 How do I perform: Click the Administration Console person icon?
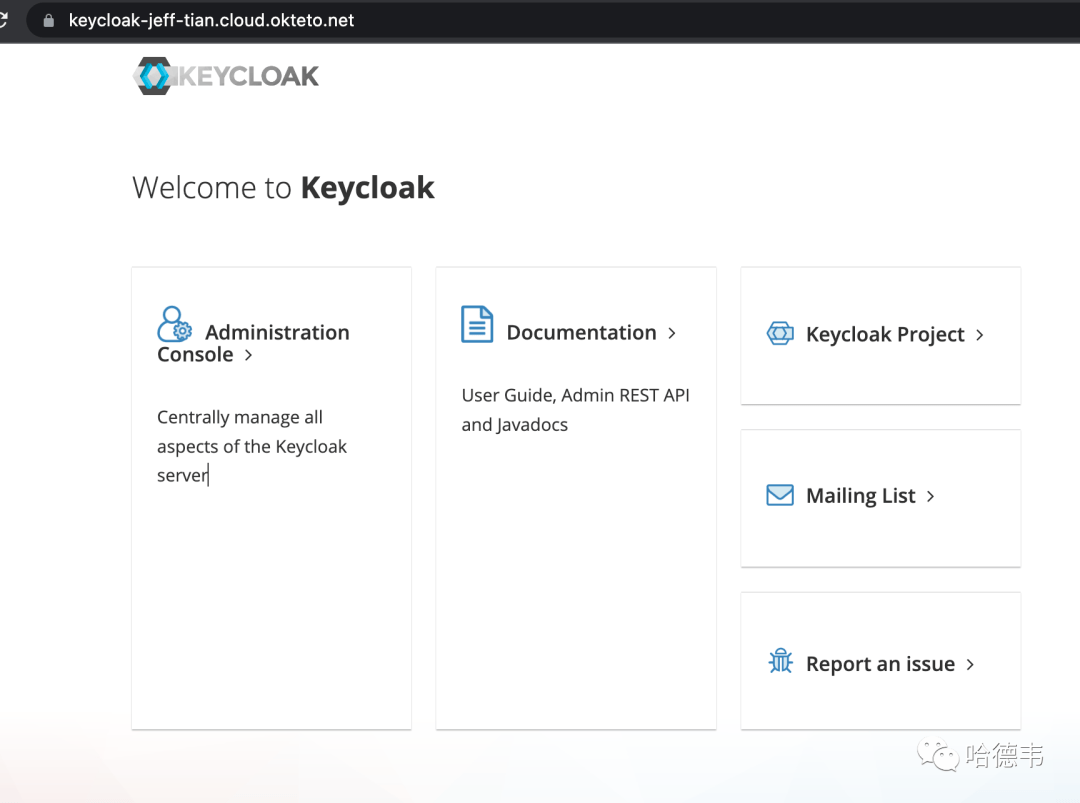(x=175, y=324)
